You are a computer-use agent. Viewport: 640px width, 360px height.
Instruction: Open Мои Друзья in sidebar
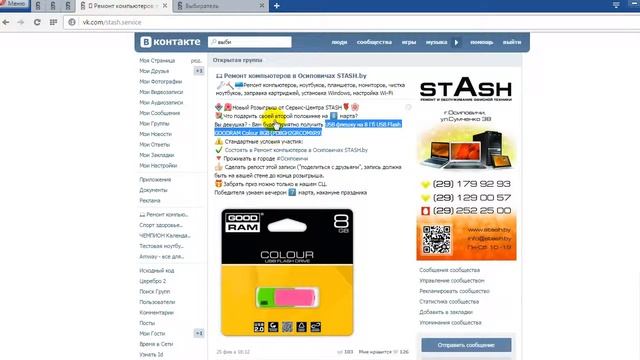154,71
